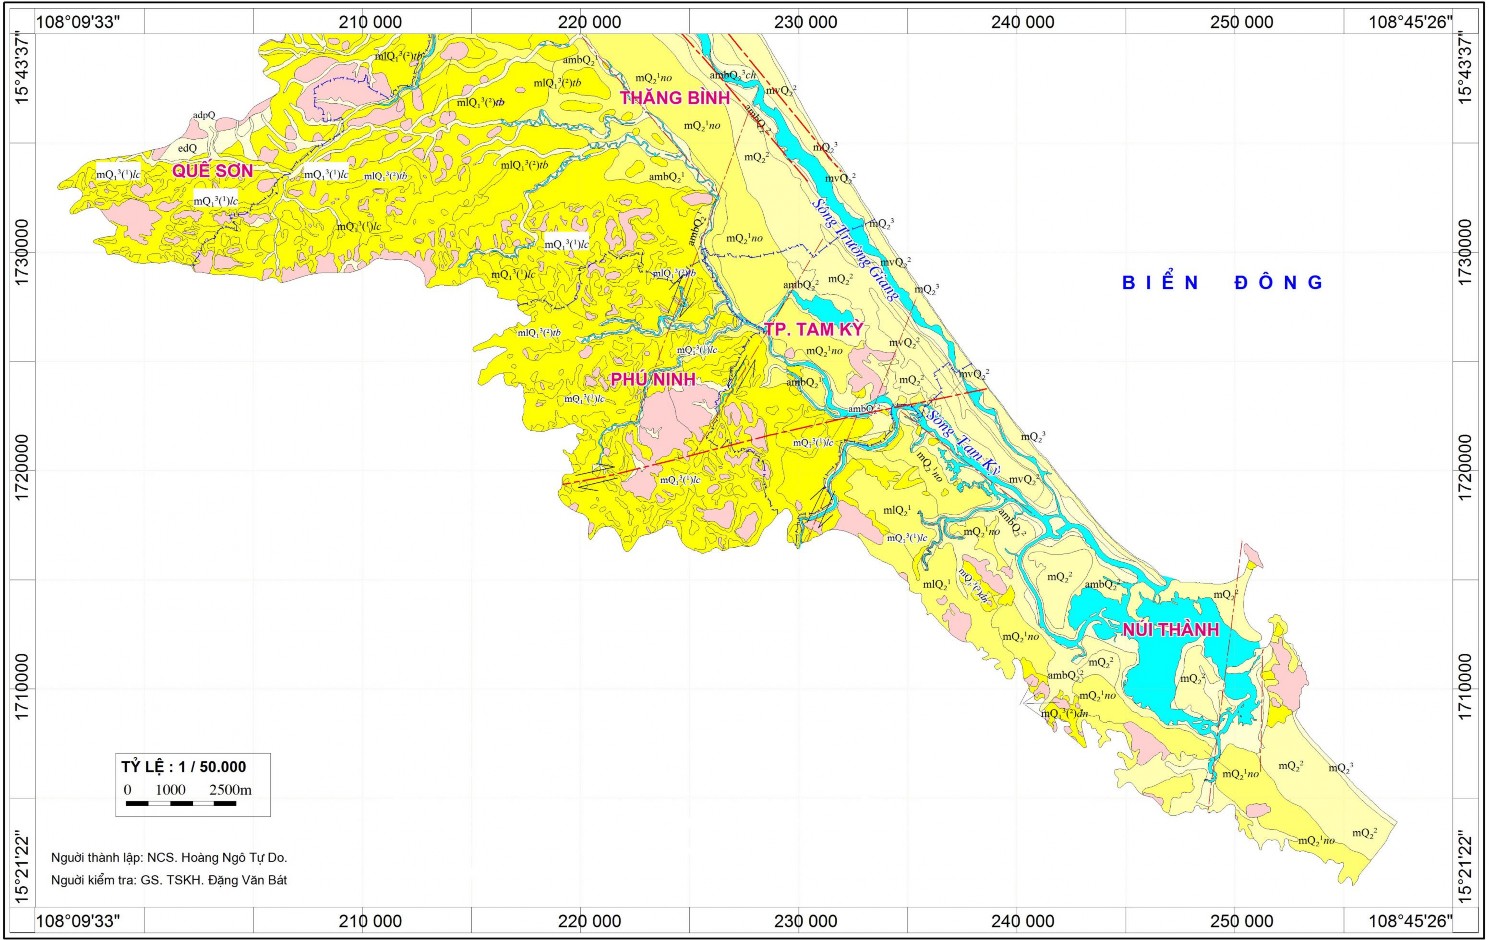The image size is (1489, 940).
Task: Select the TP. TAM KỲ city label
Action: coord(813,330)
